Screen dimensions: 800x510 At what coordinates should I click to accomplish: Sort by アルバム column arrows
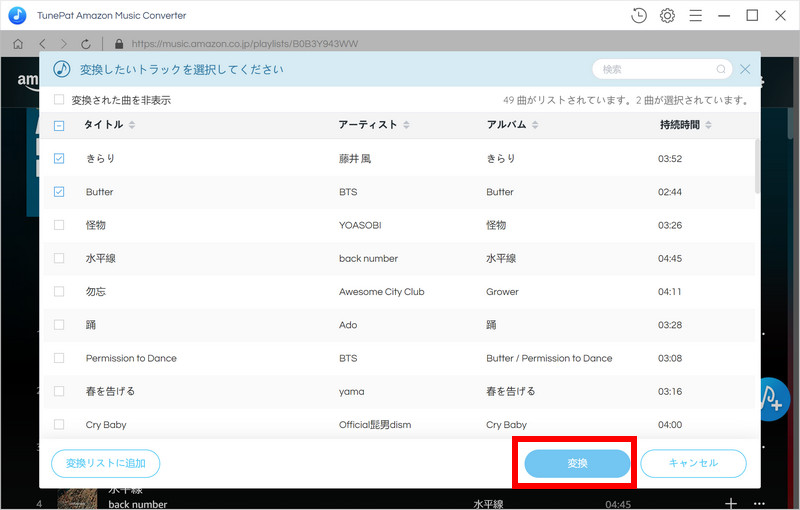point(535,125)
